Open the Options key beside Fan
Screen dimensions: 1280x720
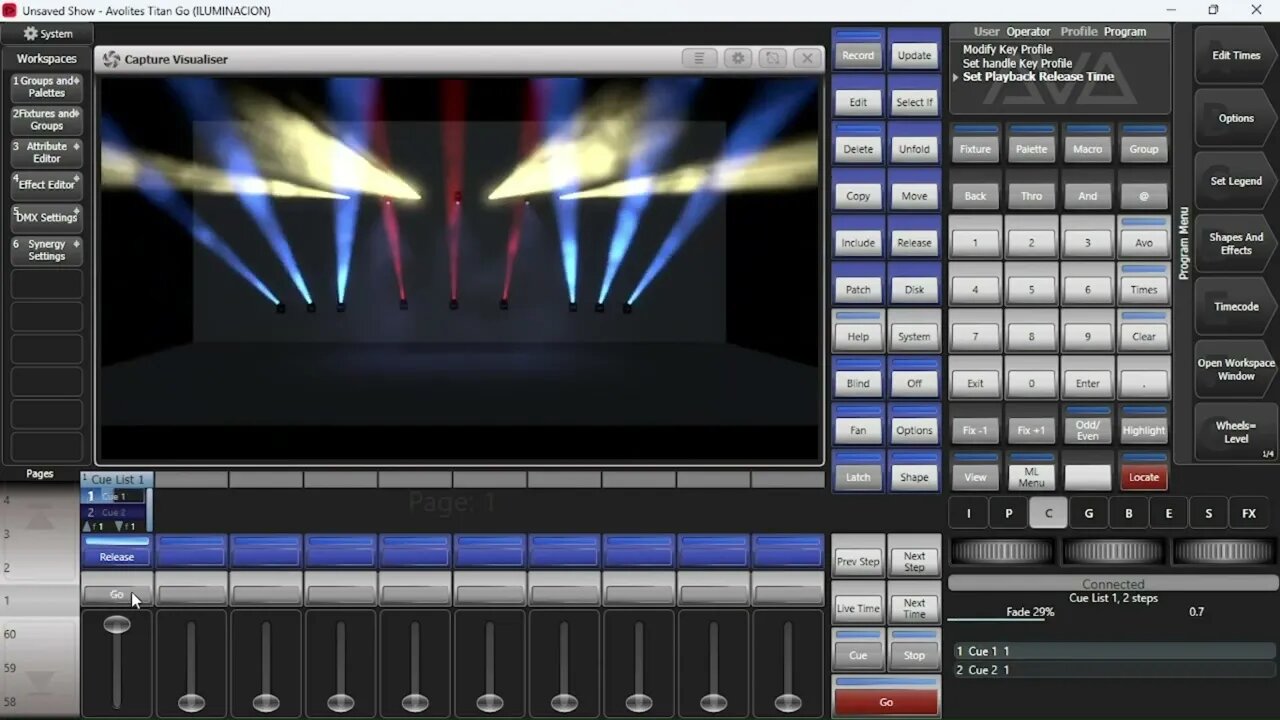914,424
